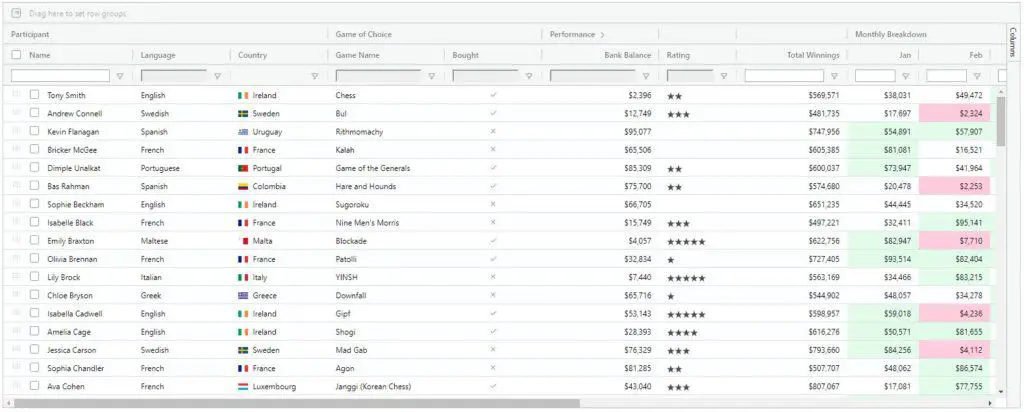Click the horizontal scrollbar at bottom
This screenshot has height=412, width=1024.
[300, 404]
